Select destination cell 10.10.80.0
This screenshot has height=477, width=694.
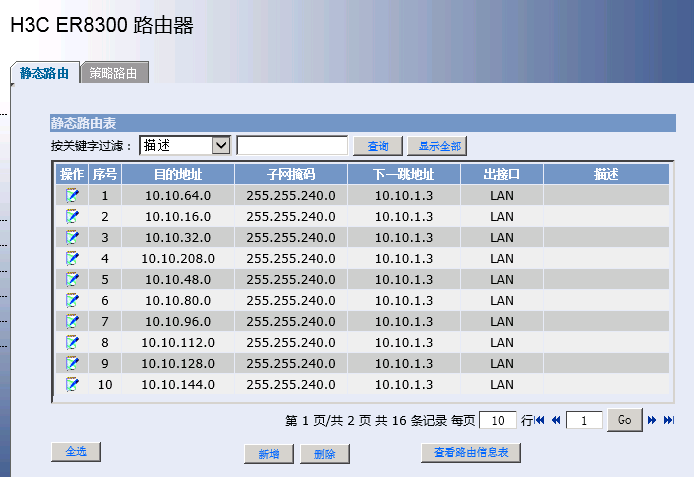[x=178, y=300]
